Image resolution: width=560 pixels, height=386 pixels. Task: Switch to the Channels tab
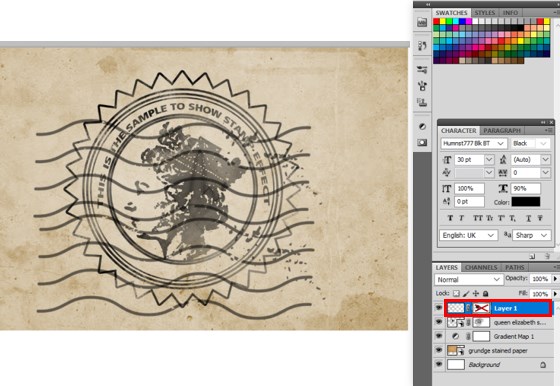[x=481, y=267]
